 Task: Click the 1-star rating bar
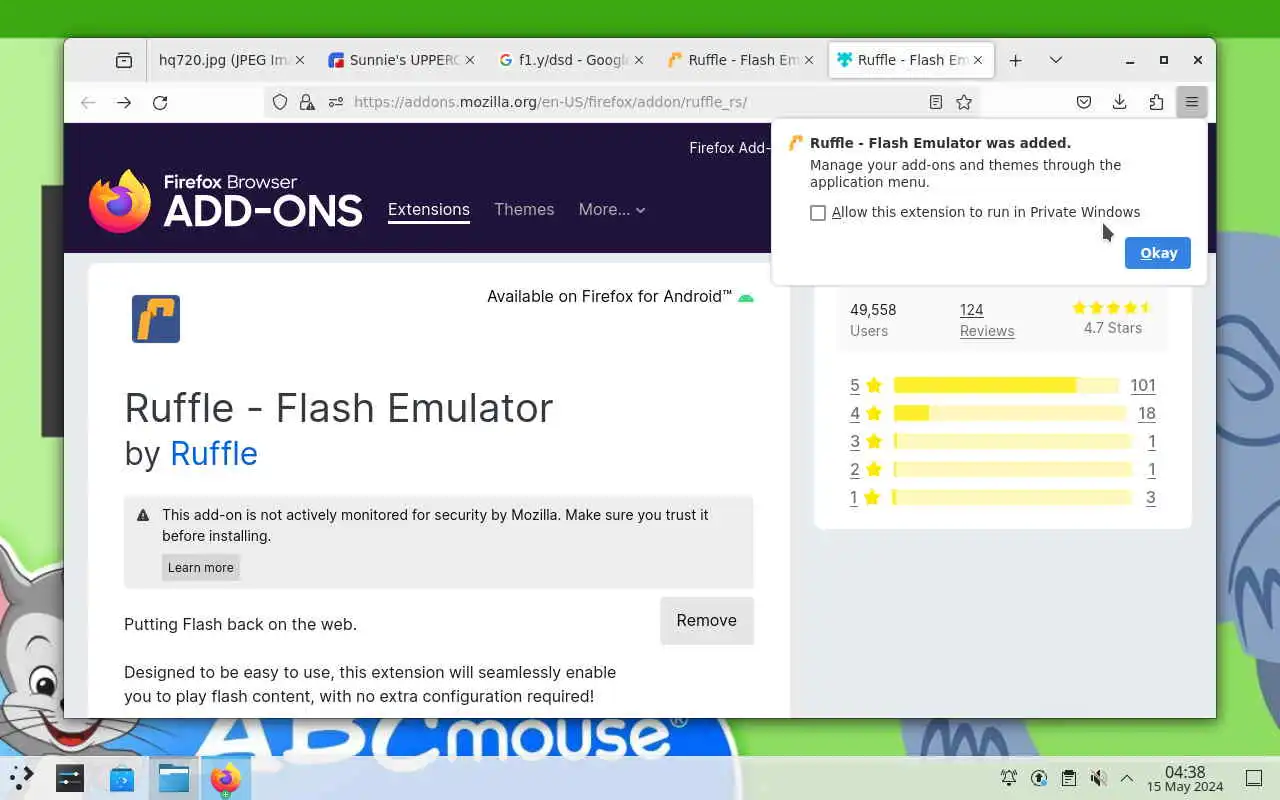click(1012, 497)
